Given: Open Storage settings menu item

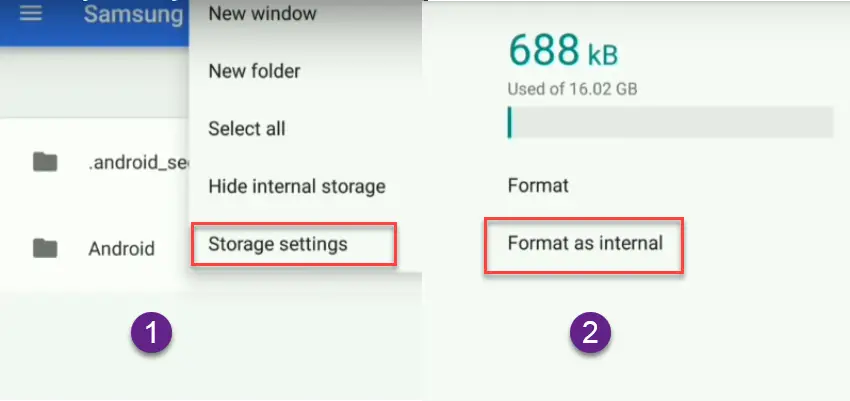Looking at the screenshot, I should tap(294, 244).
